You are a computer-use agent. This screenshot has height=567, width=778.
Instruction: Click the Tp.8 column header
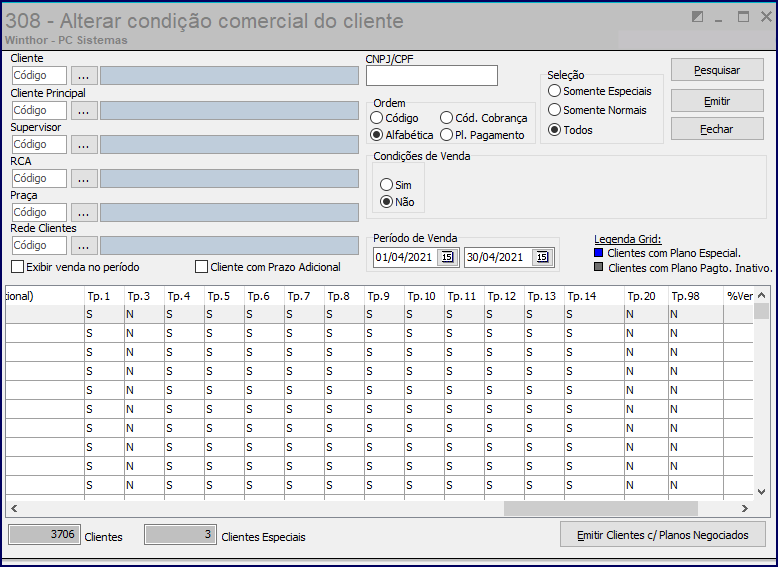point(344,296)
